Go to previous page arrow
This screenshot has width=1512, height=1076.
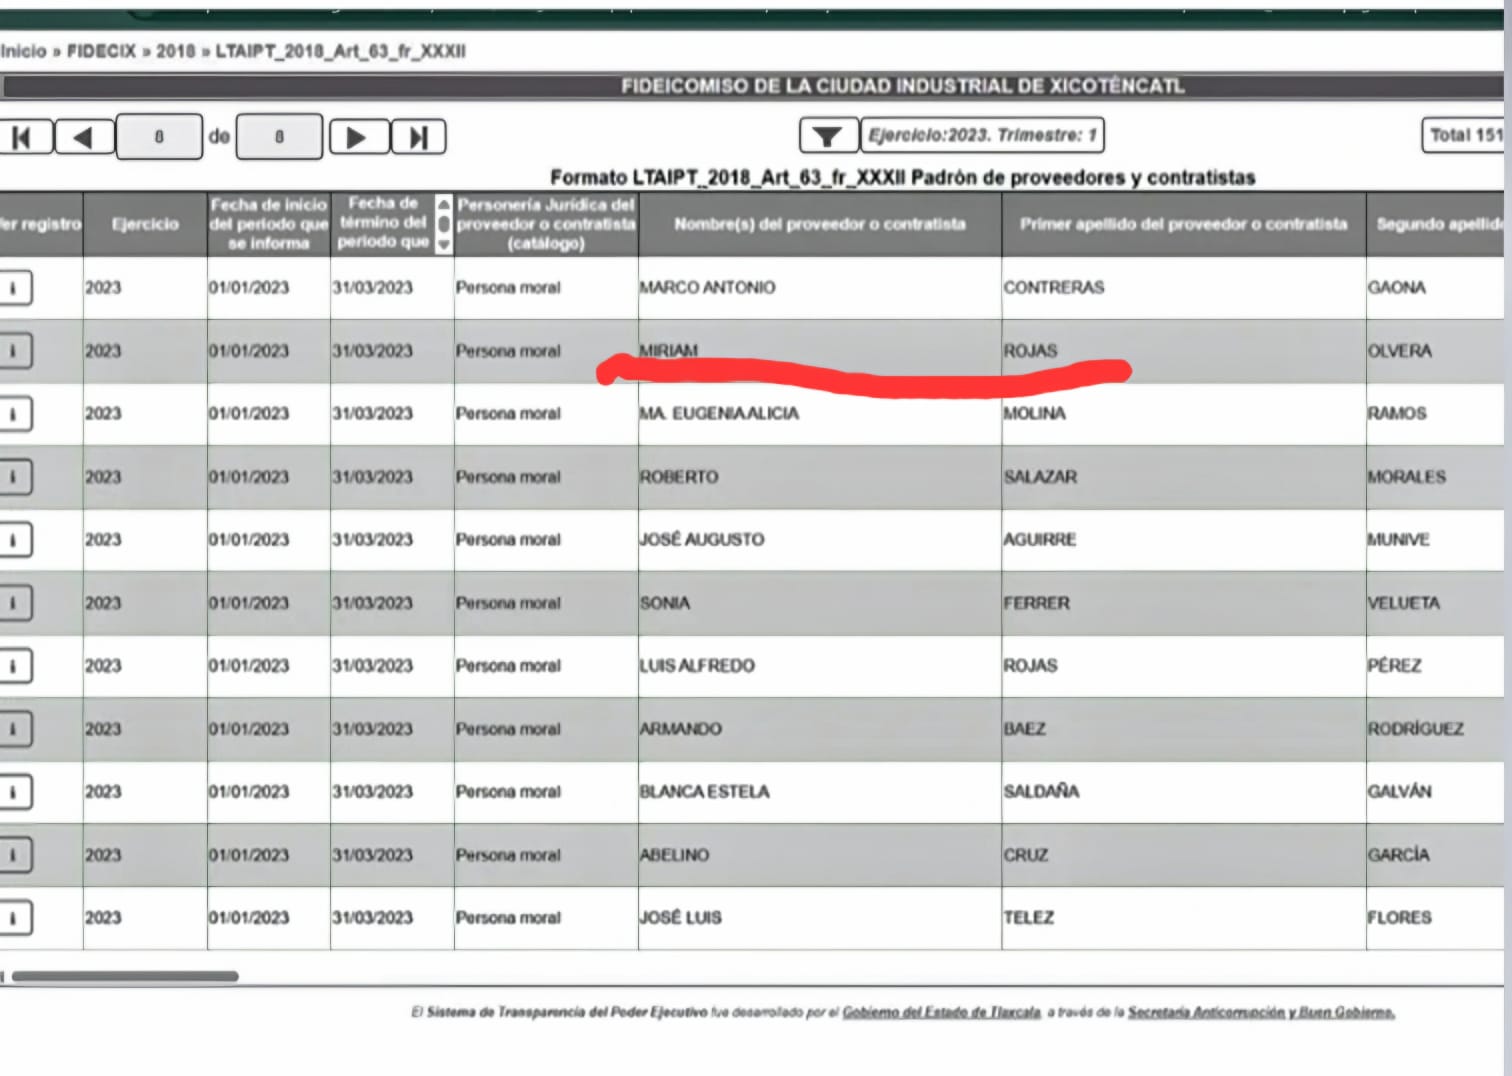84,137
